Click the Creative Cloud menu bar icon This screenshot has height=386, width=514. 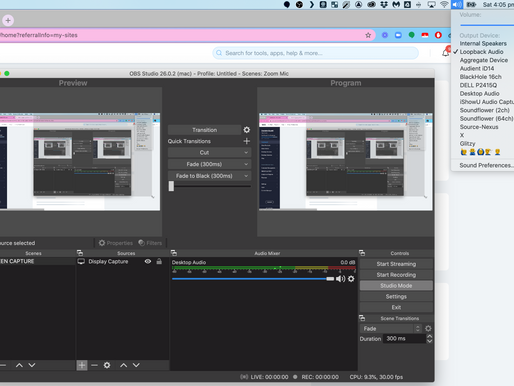click(371, 5)
